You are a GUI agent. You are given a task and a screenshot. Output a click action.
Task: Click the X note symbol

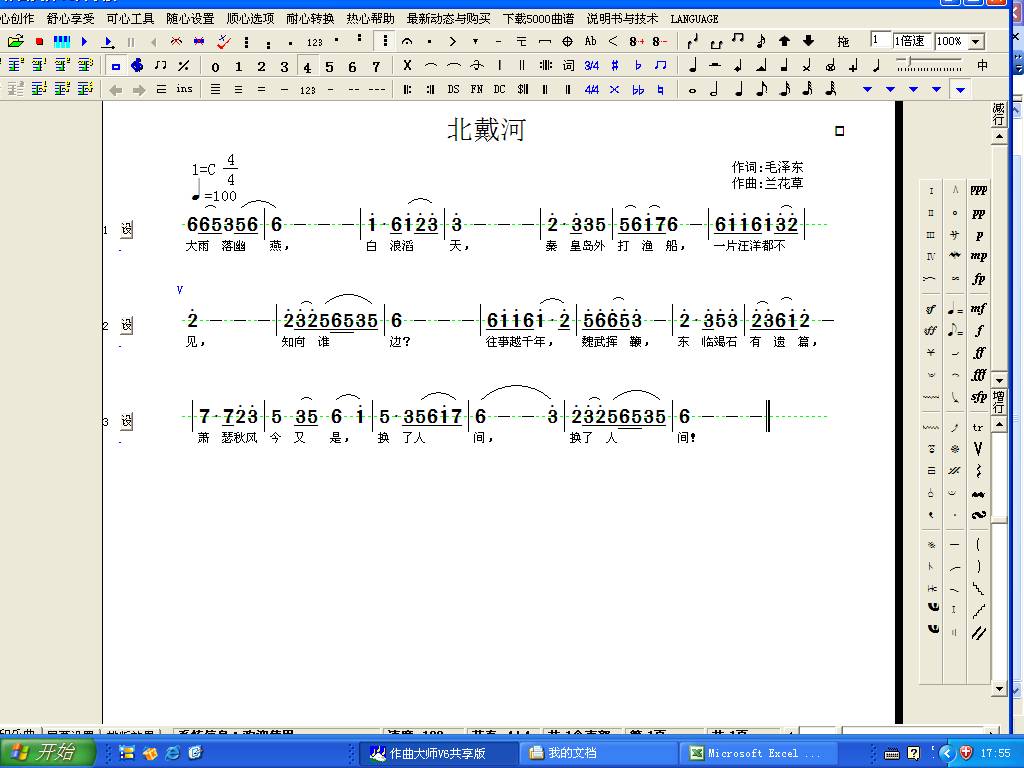click(x=407, y=65)
